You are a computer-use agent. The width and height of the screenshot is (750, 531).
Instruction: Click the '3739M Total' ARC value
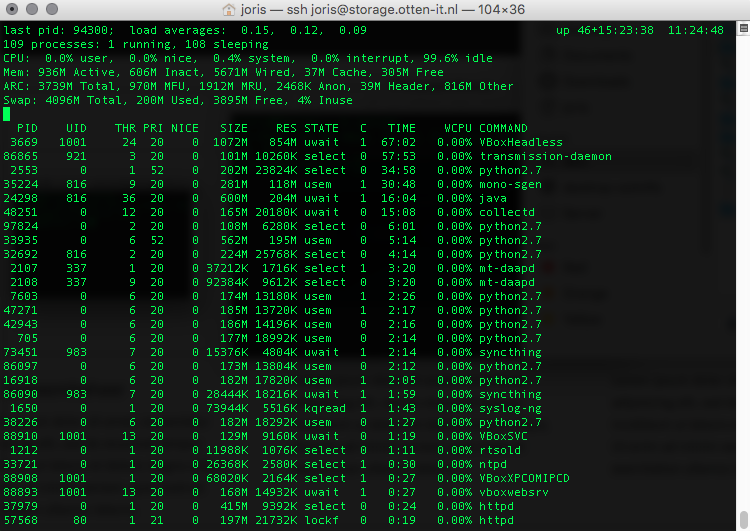pos(77,86)
